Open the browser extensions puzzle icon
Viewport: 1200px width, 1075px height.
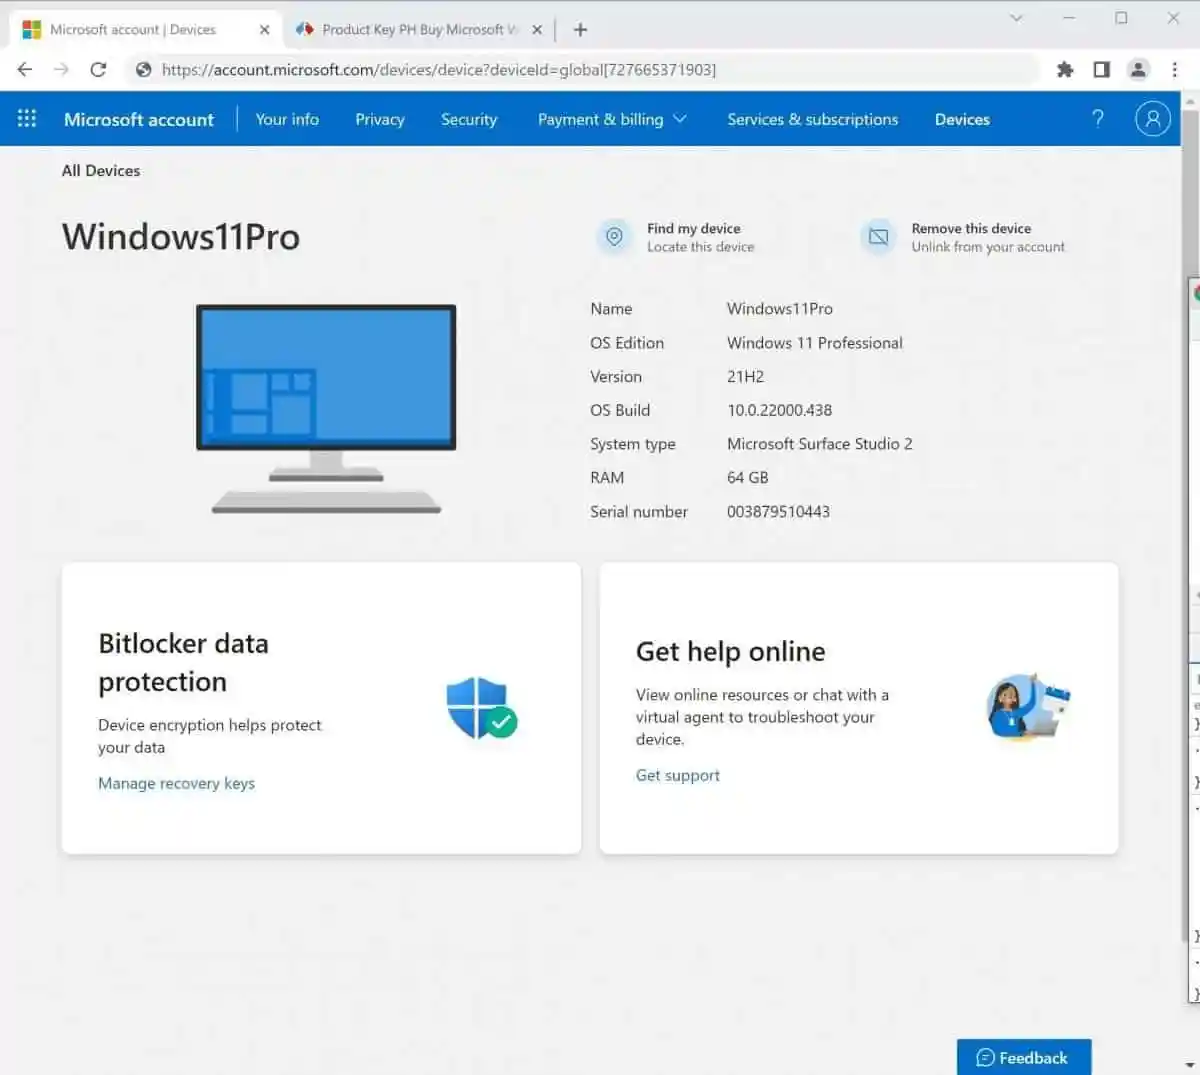[x=1064, y=69]
